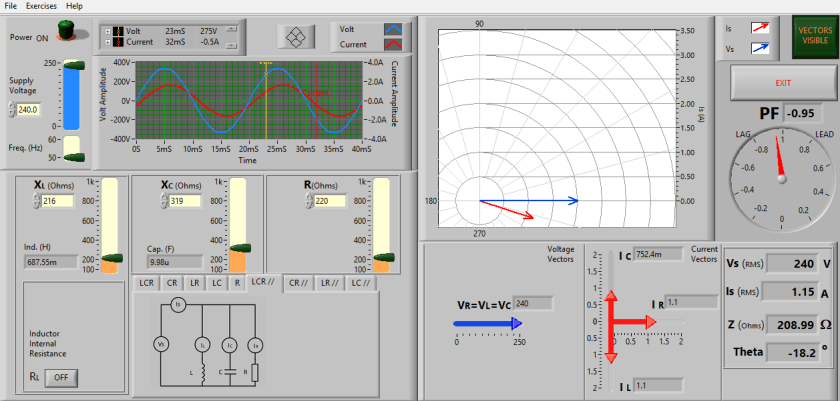Select the LR // parallel tab
Image resolution: width=840 pixels, height=401 pixels.
pyautogui.click(x=329, y=283)
